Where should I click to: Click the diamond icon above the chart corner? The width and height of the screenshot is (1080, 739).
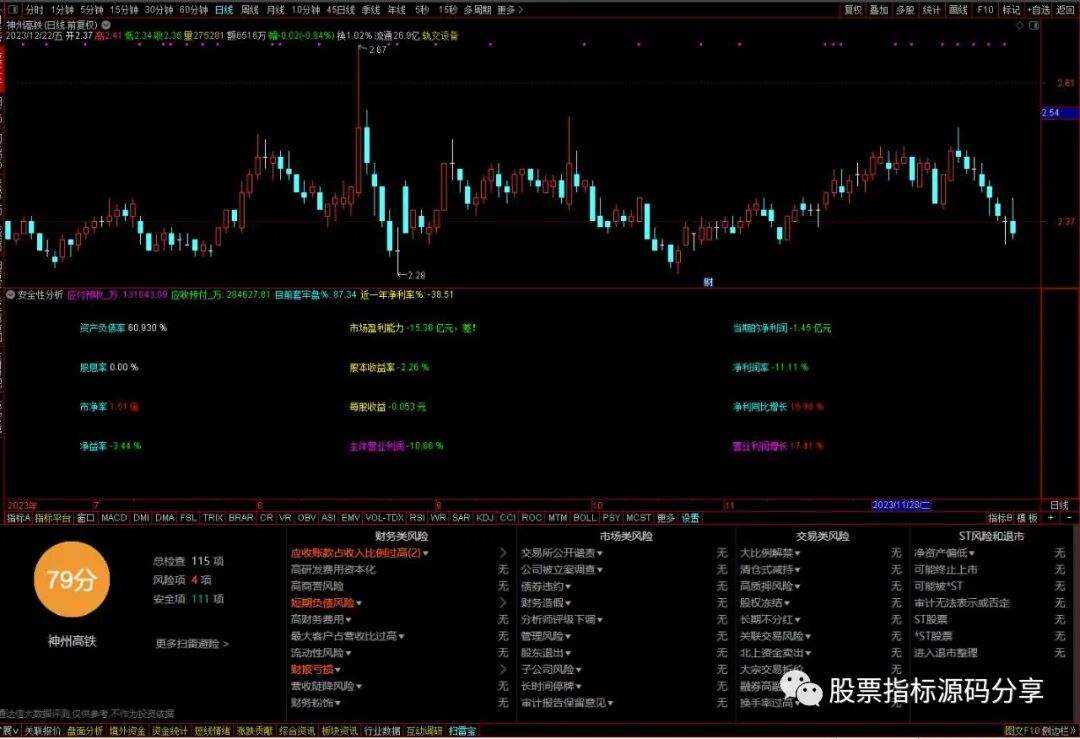(1020, 25)
